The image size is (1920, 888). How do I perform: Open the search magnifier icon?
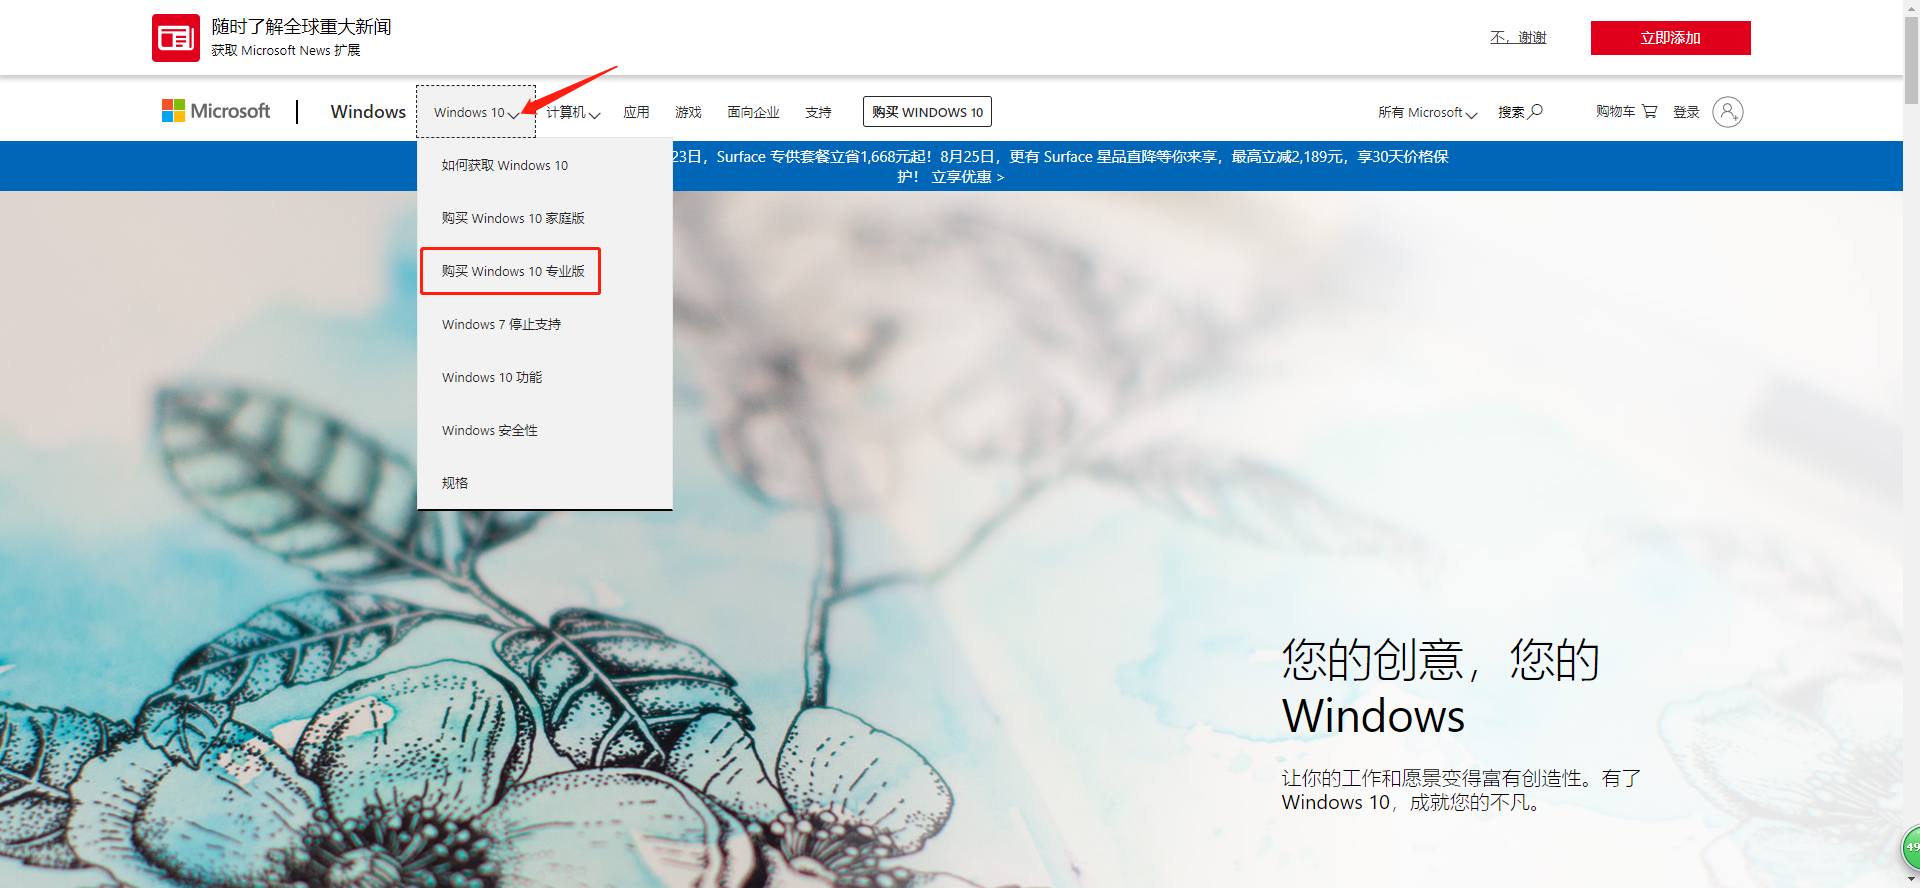coord(1536,111)
